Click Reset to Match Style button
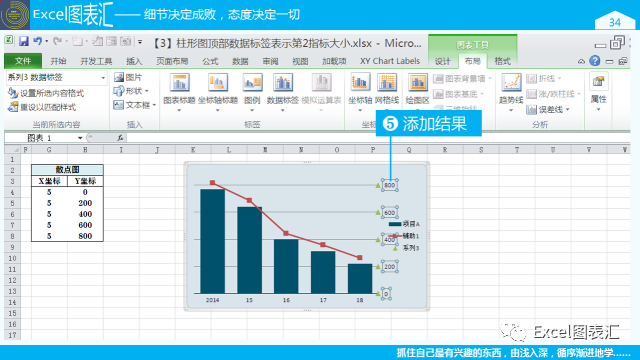This screenshot has height=360, width=640. pyautogui.click(x=42, y=107)
